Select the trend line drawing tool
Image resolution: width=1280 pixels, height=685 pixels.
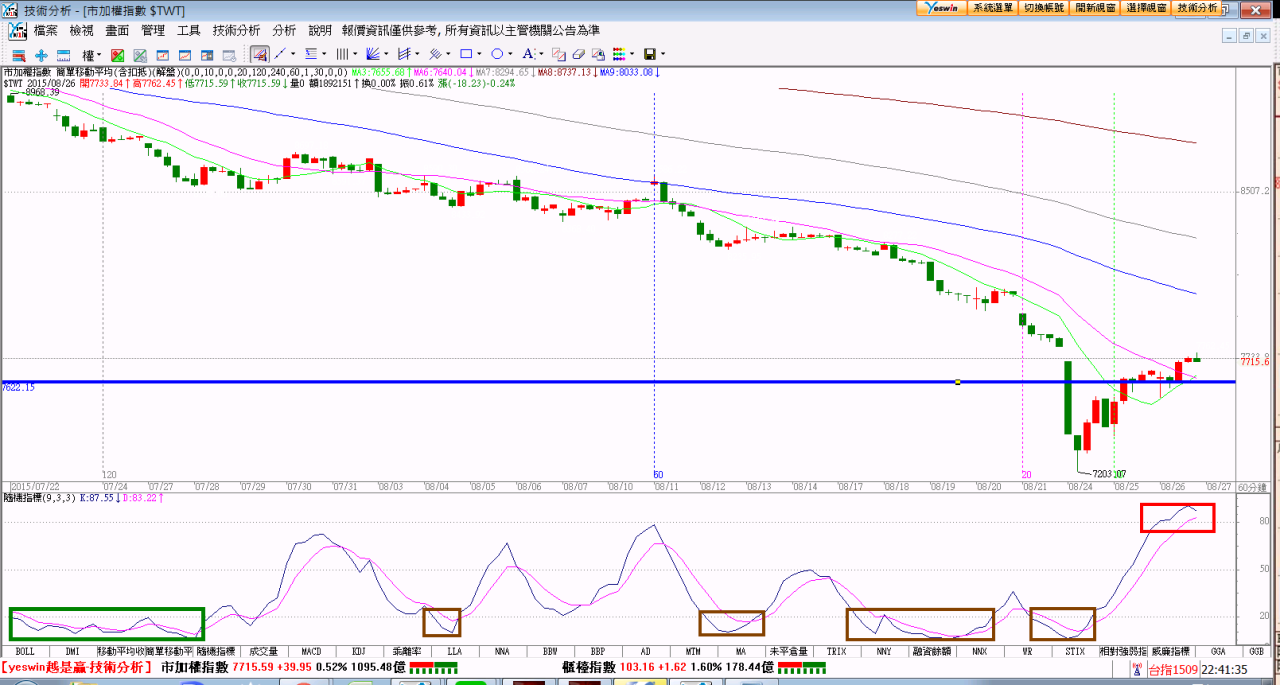point(280,54)
